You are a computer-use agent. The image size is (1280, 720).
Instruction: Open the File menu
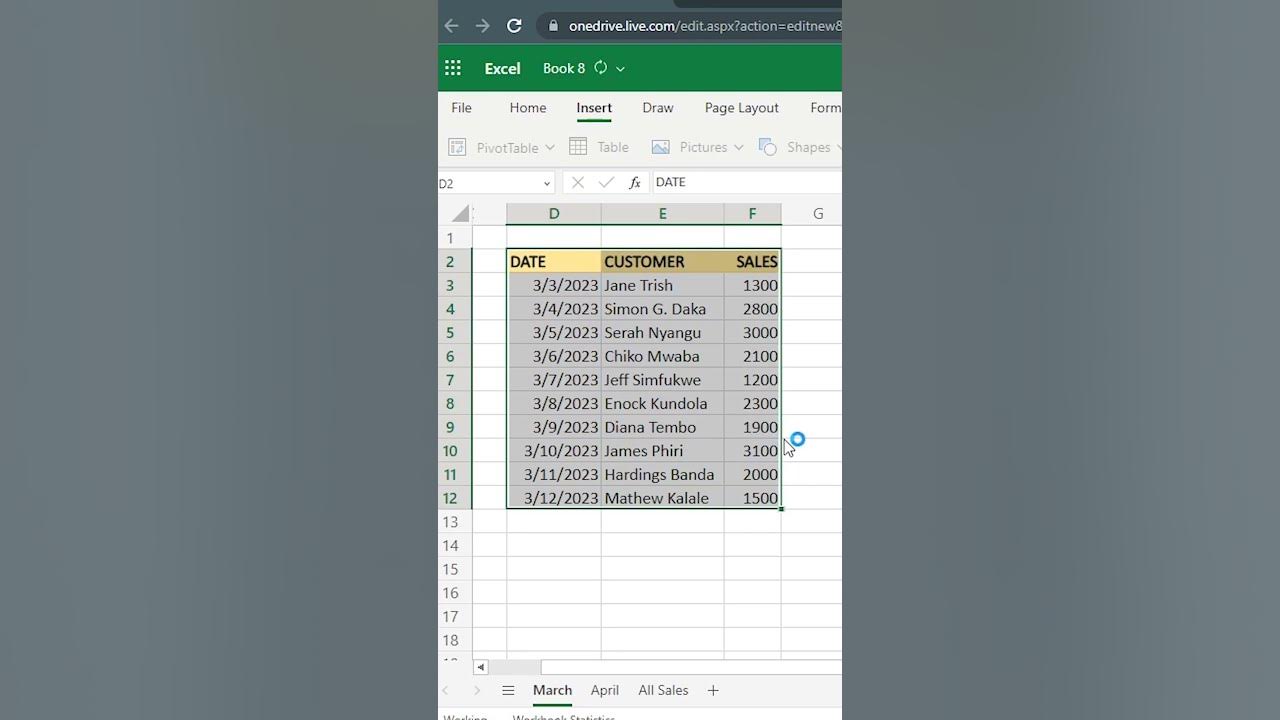tap(461, 108)
